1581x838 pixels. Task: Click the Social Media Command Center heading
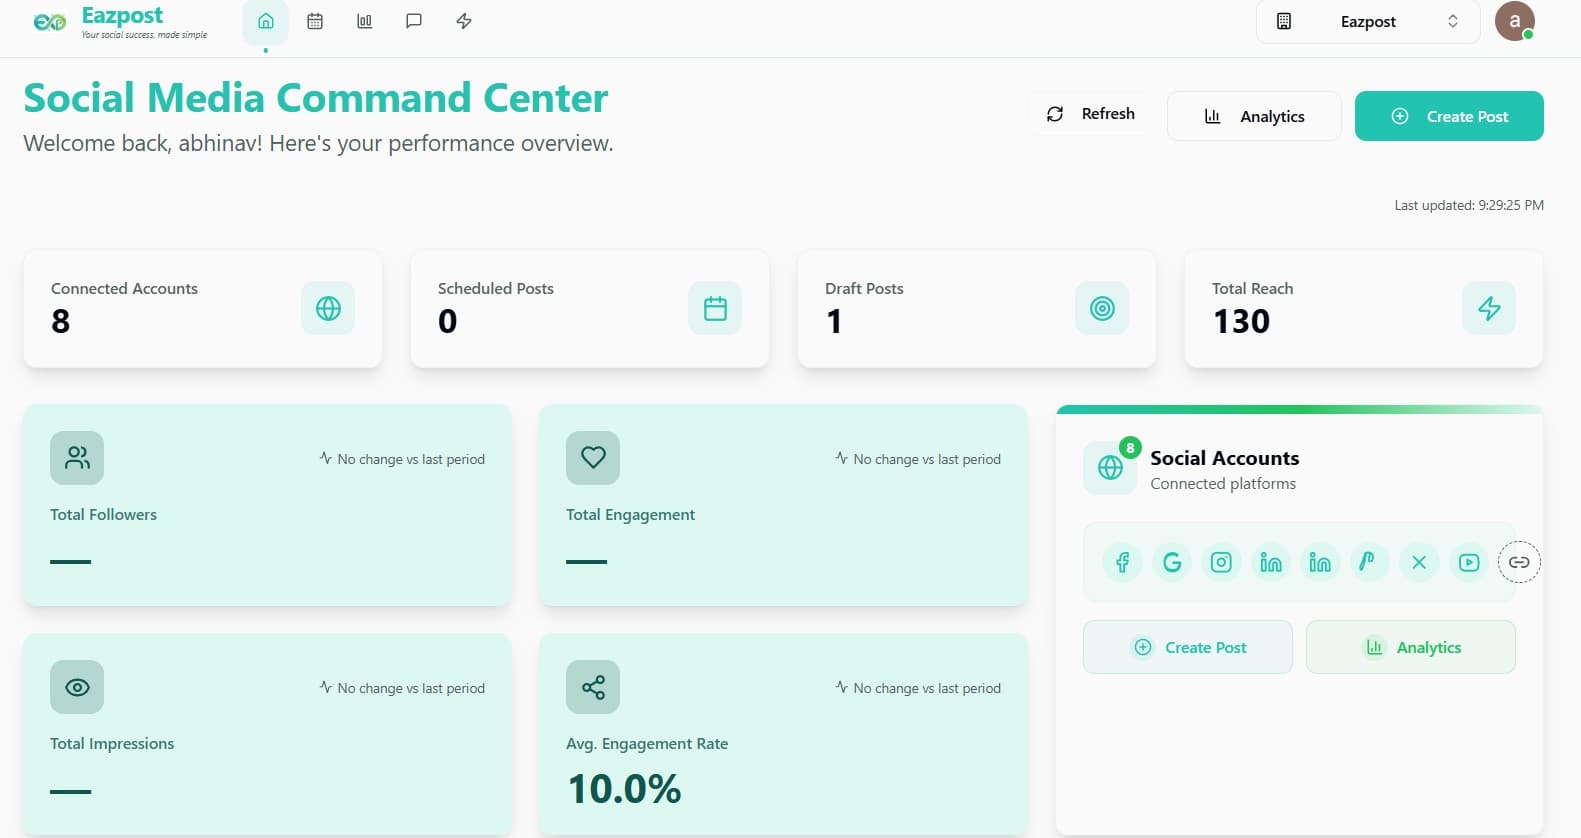point(316,98)
